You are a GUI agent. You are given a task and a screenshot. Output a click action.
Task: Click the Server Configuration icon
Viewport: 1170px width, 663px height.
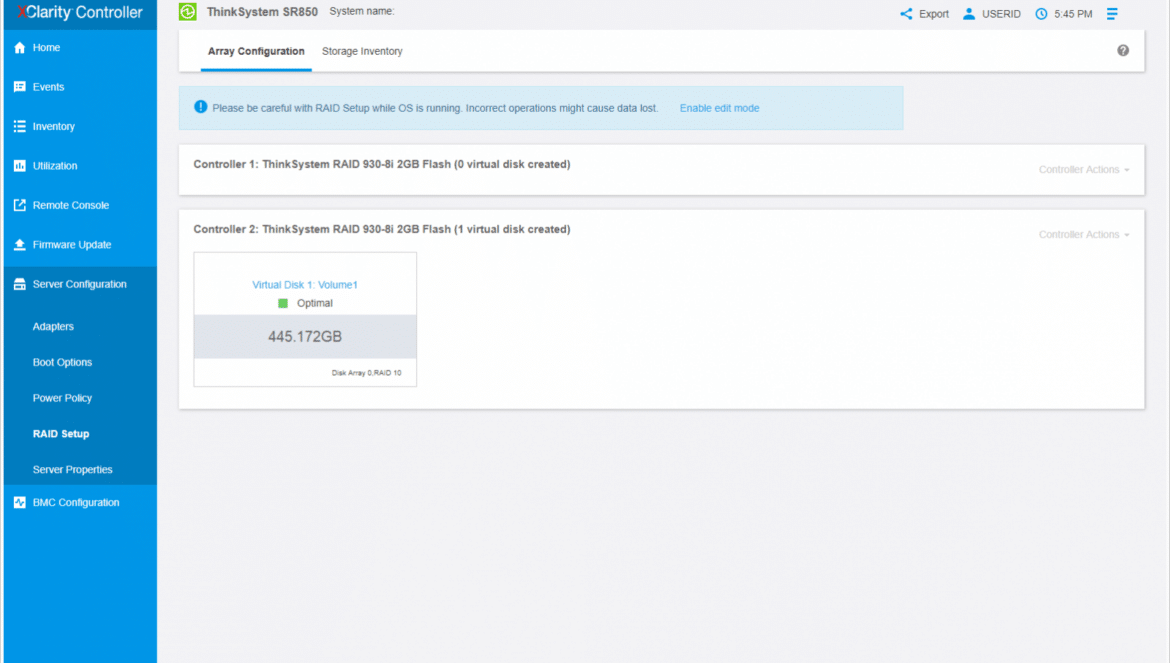[19, 284]
